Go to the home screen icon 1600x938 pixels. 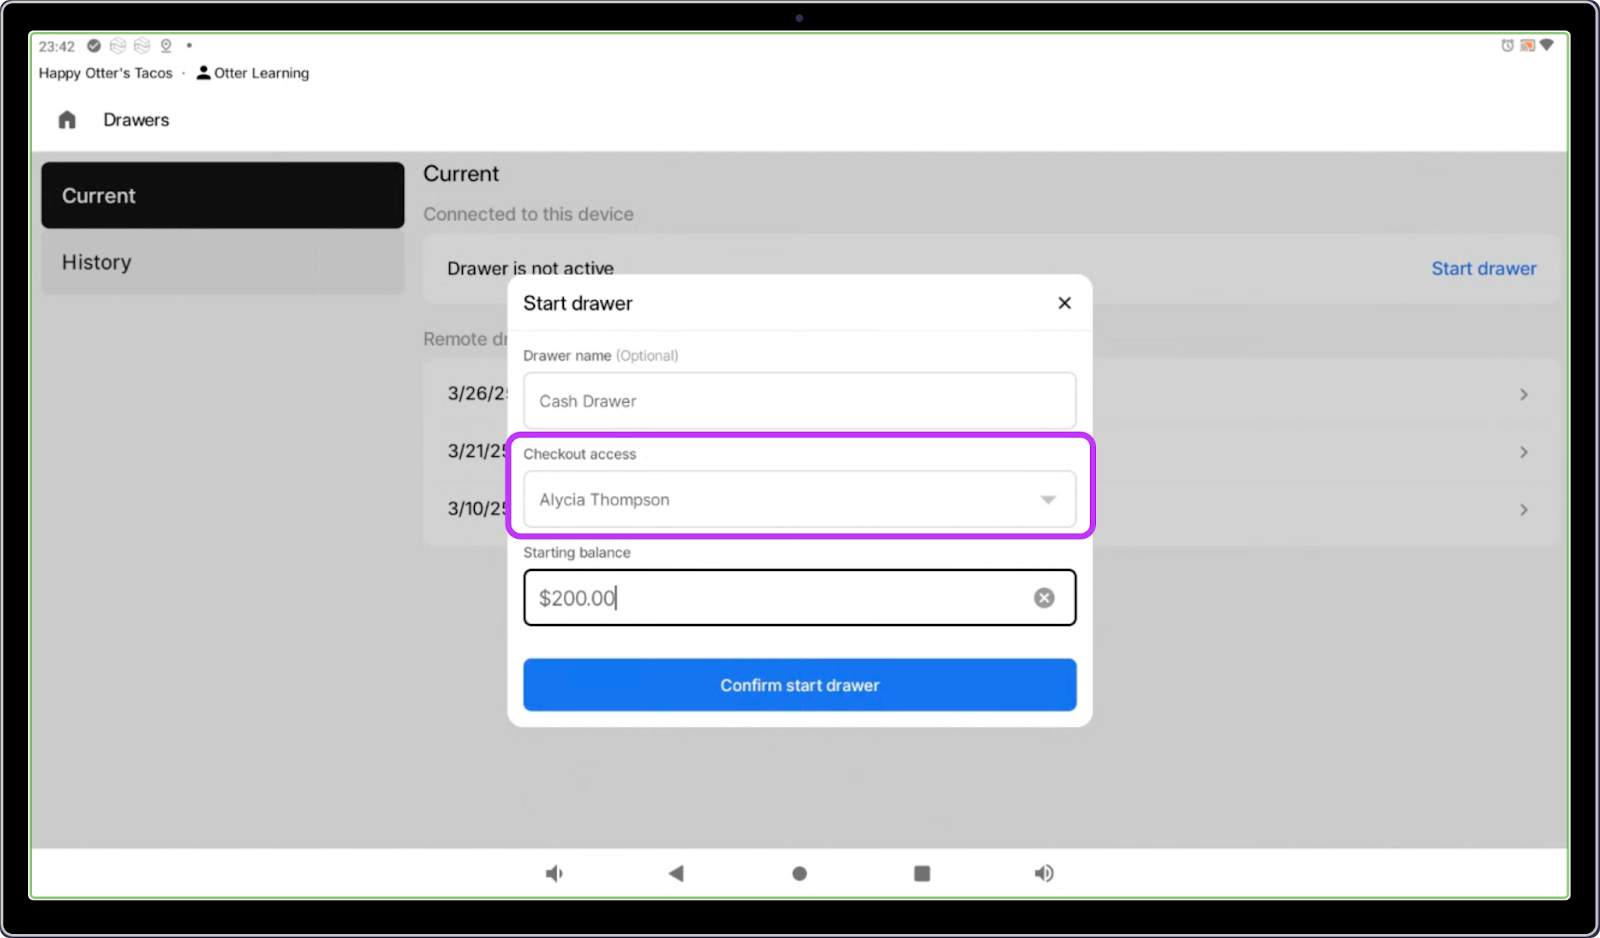[x=67, y=120]
